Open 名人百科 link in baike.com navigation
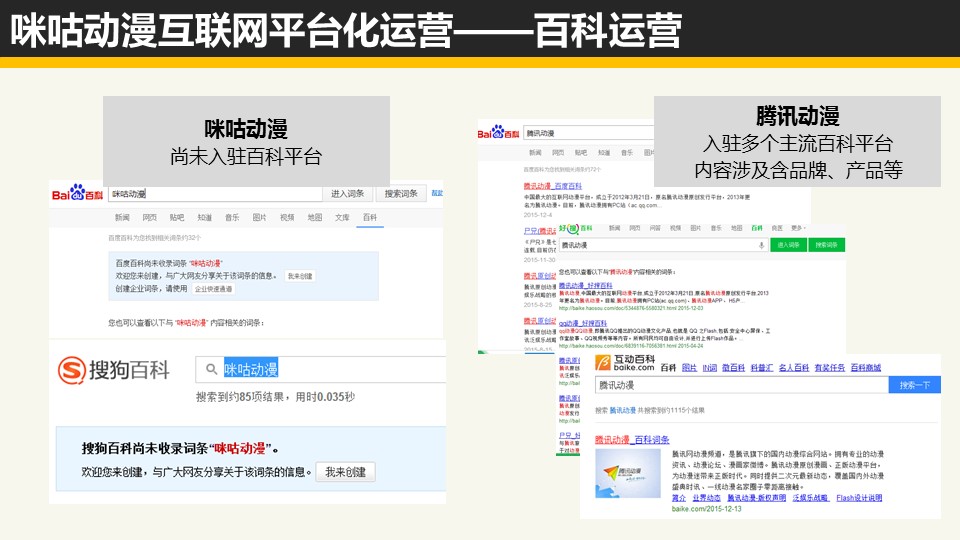 coord(794,367)
